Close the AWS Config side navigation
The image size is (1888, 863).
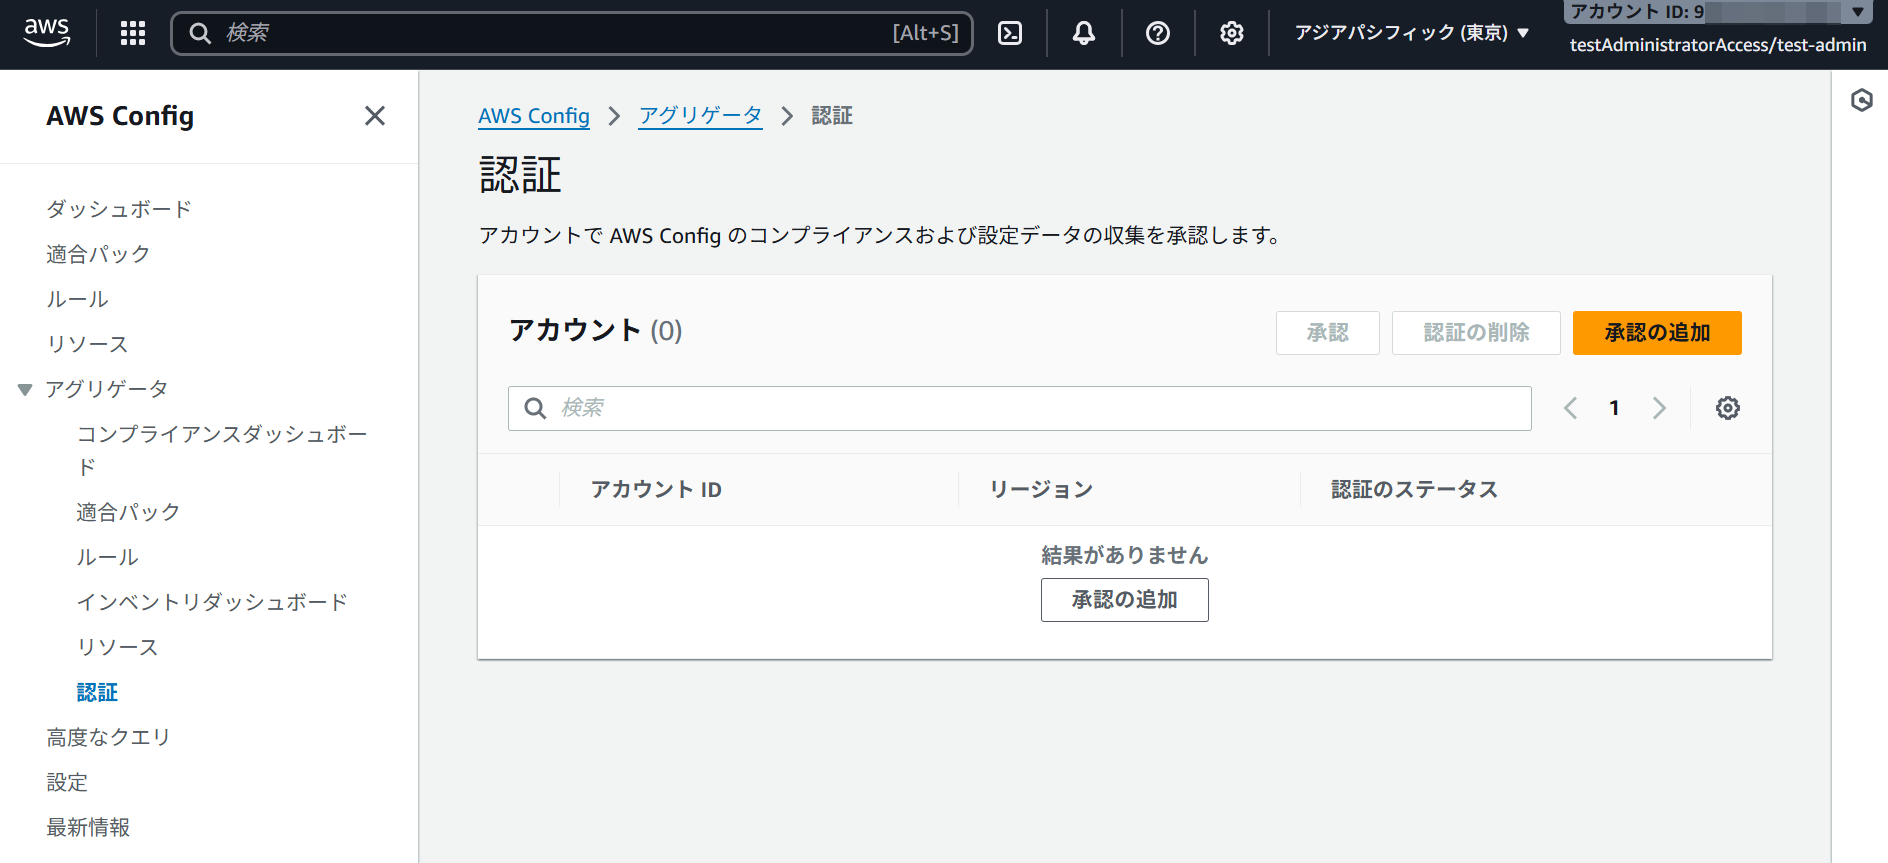(375, 116)
